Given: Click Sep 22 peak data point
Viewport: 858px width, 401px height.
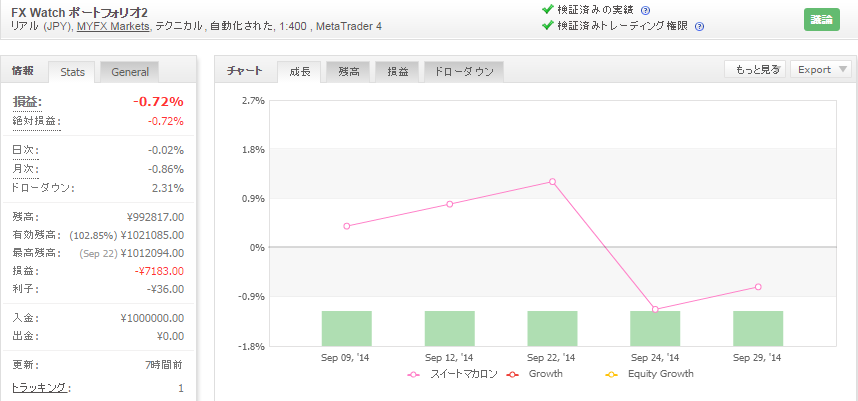Looking at the screenshot, I should (552, 182).
